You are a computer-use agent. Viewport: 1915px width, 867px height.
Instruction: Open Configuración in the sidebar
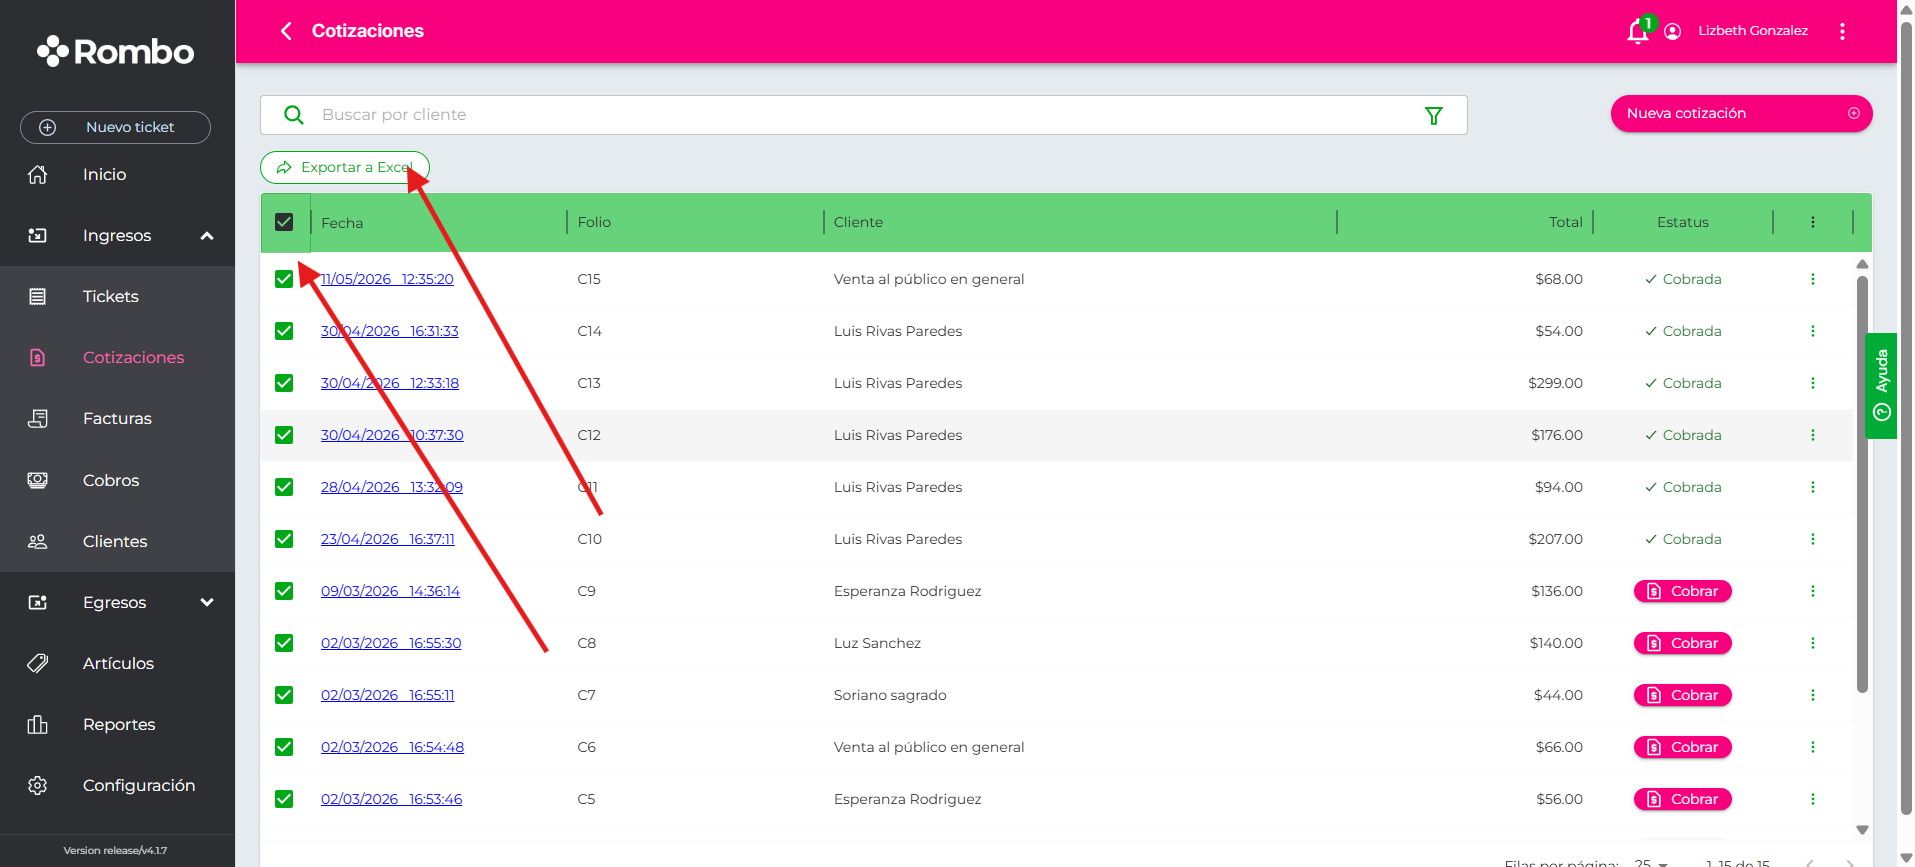pos(139,785)
